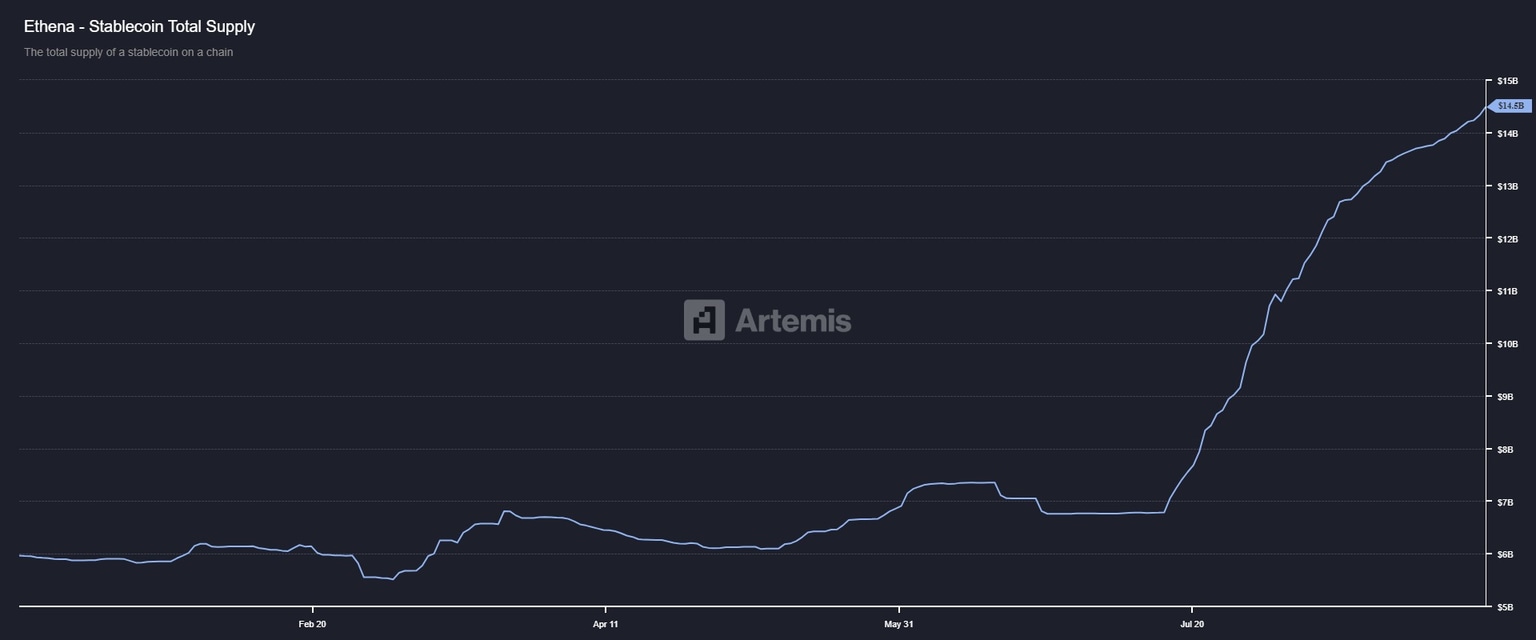This screenshot has height=640, width=1536.
Task: Click the $13B axis tick mark
Action: [x=1489, y=185]
